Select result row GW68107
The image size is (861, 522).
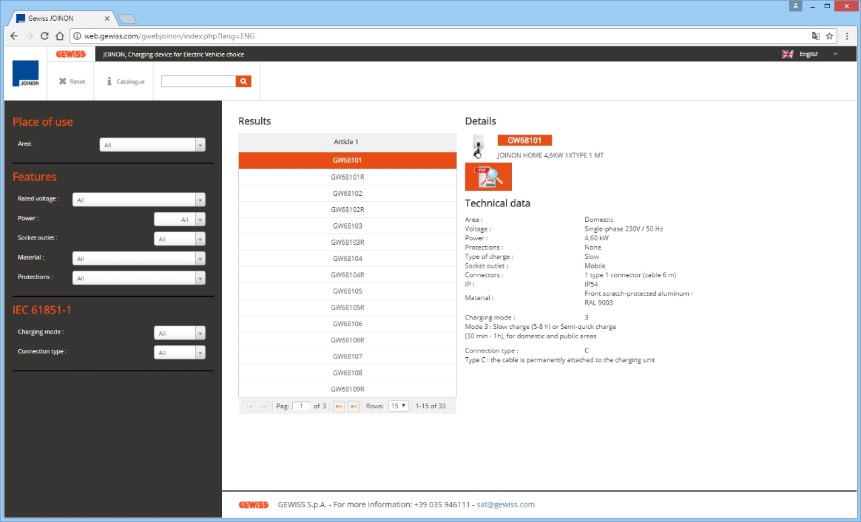point(347,356)
